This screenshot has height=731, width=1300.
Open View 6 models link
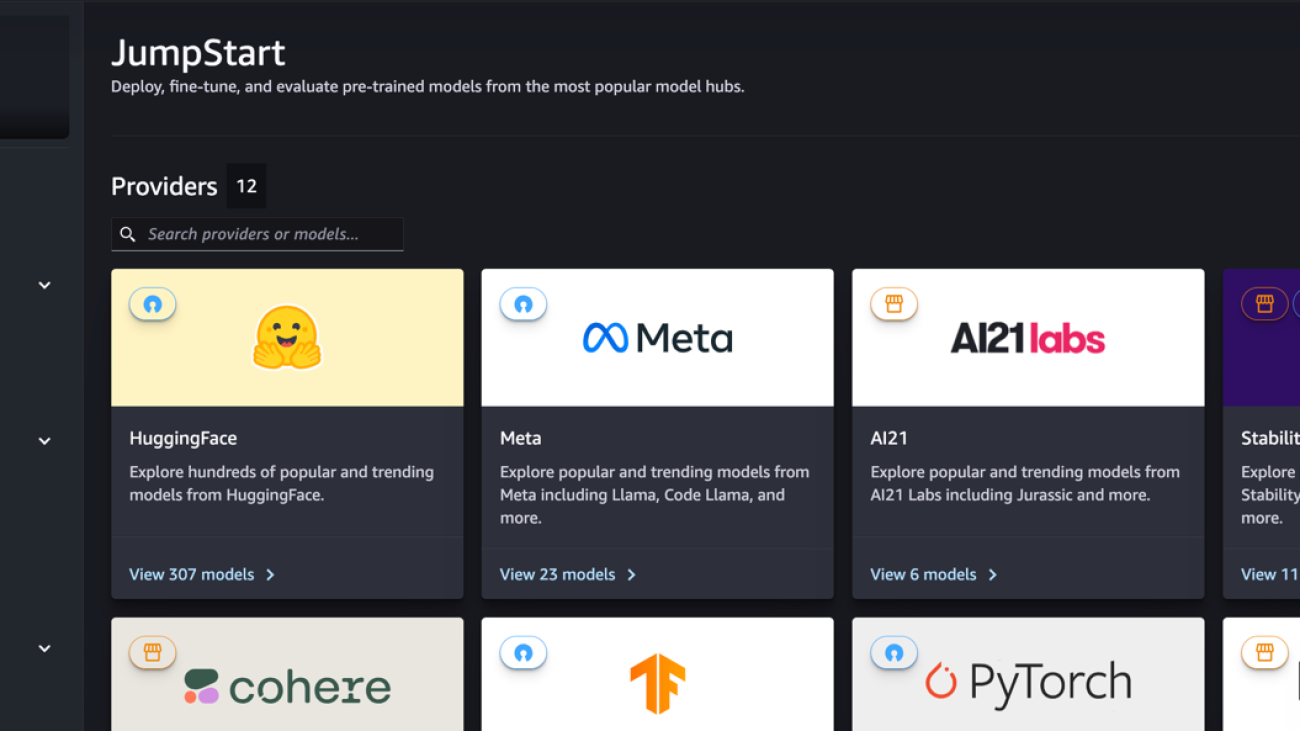(923, 574)
